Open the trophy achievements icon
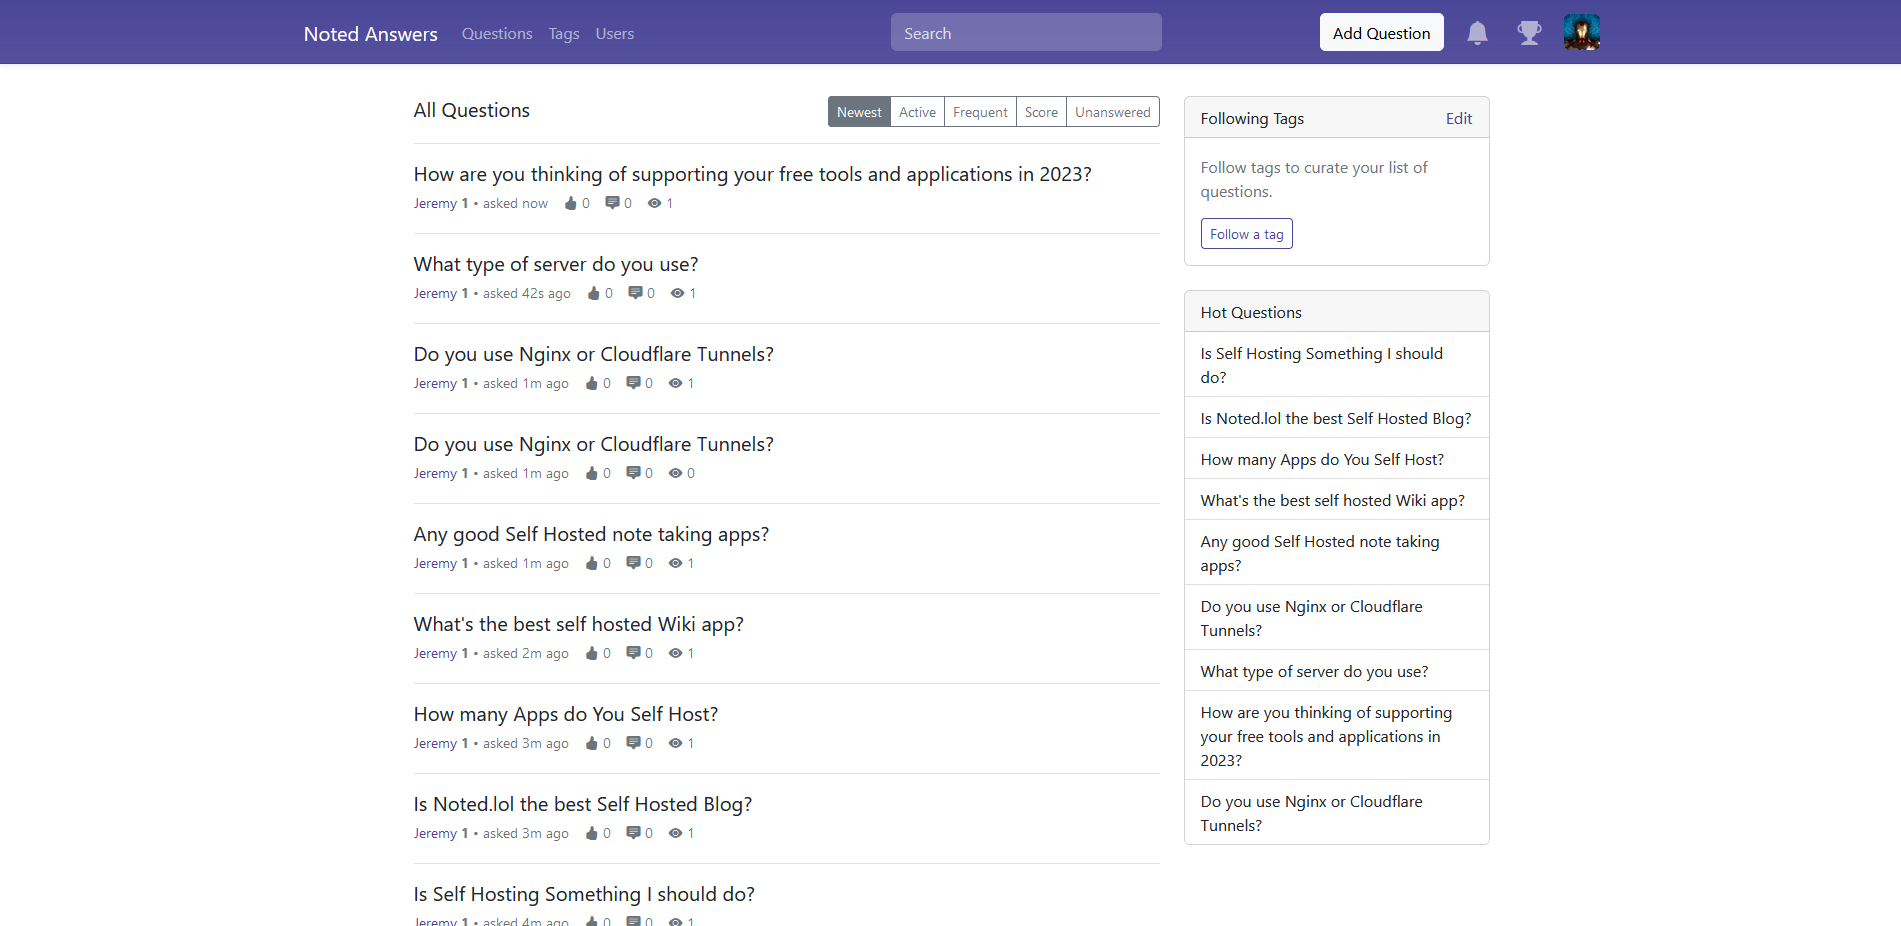Image resolution: width=1901 pixels, height=926 pixels. click(x=1529, y=33)
